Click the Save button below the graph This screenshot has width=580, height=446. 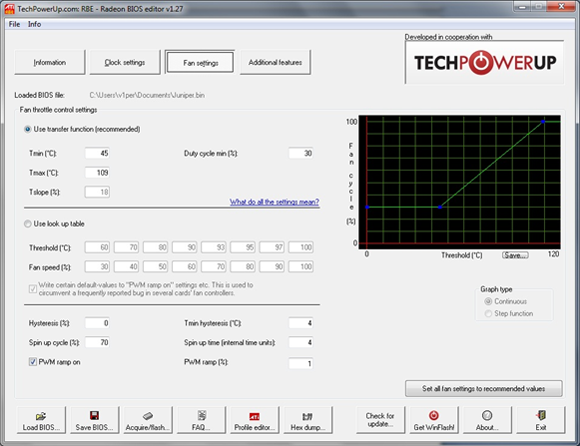point(515,255)
